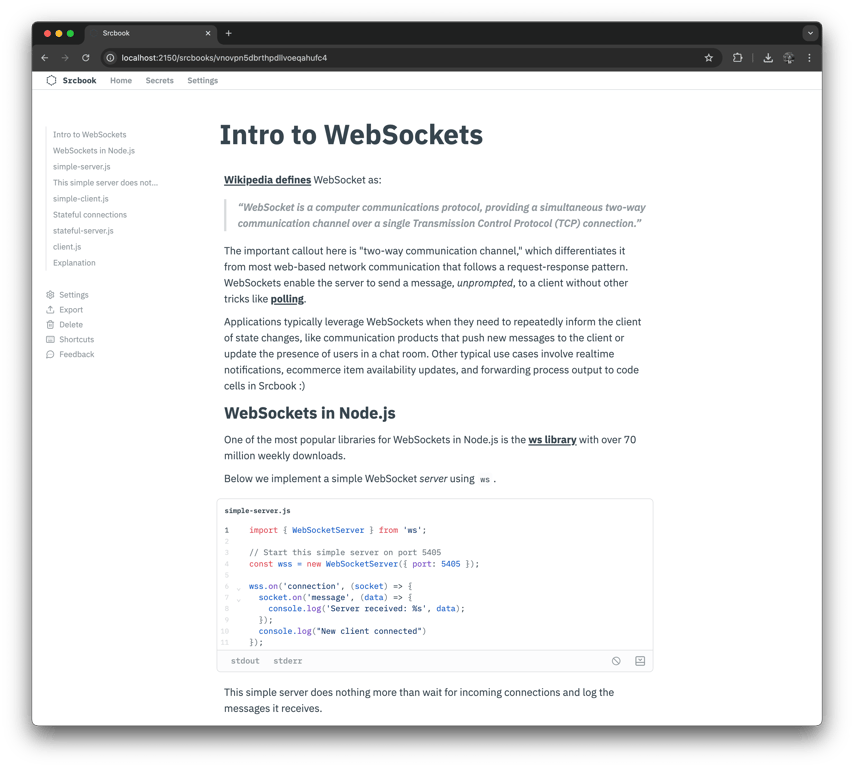Open the ws library link
Viewport: 854px width, 768px height.
pyautogui.click(x=552, y=440)
